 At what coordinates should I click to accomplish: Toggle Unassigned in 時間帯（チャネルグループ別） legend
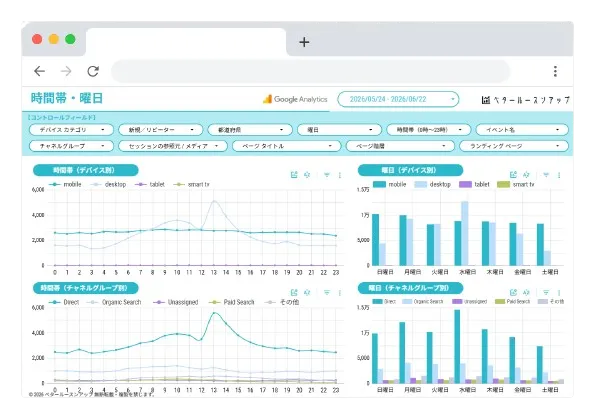click(x=176, y=302)
